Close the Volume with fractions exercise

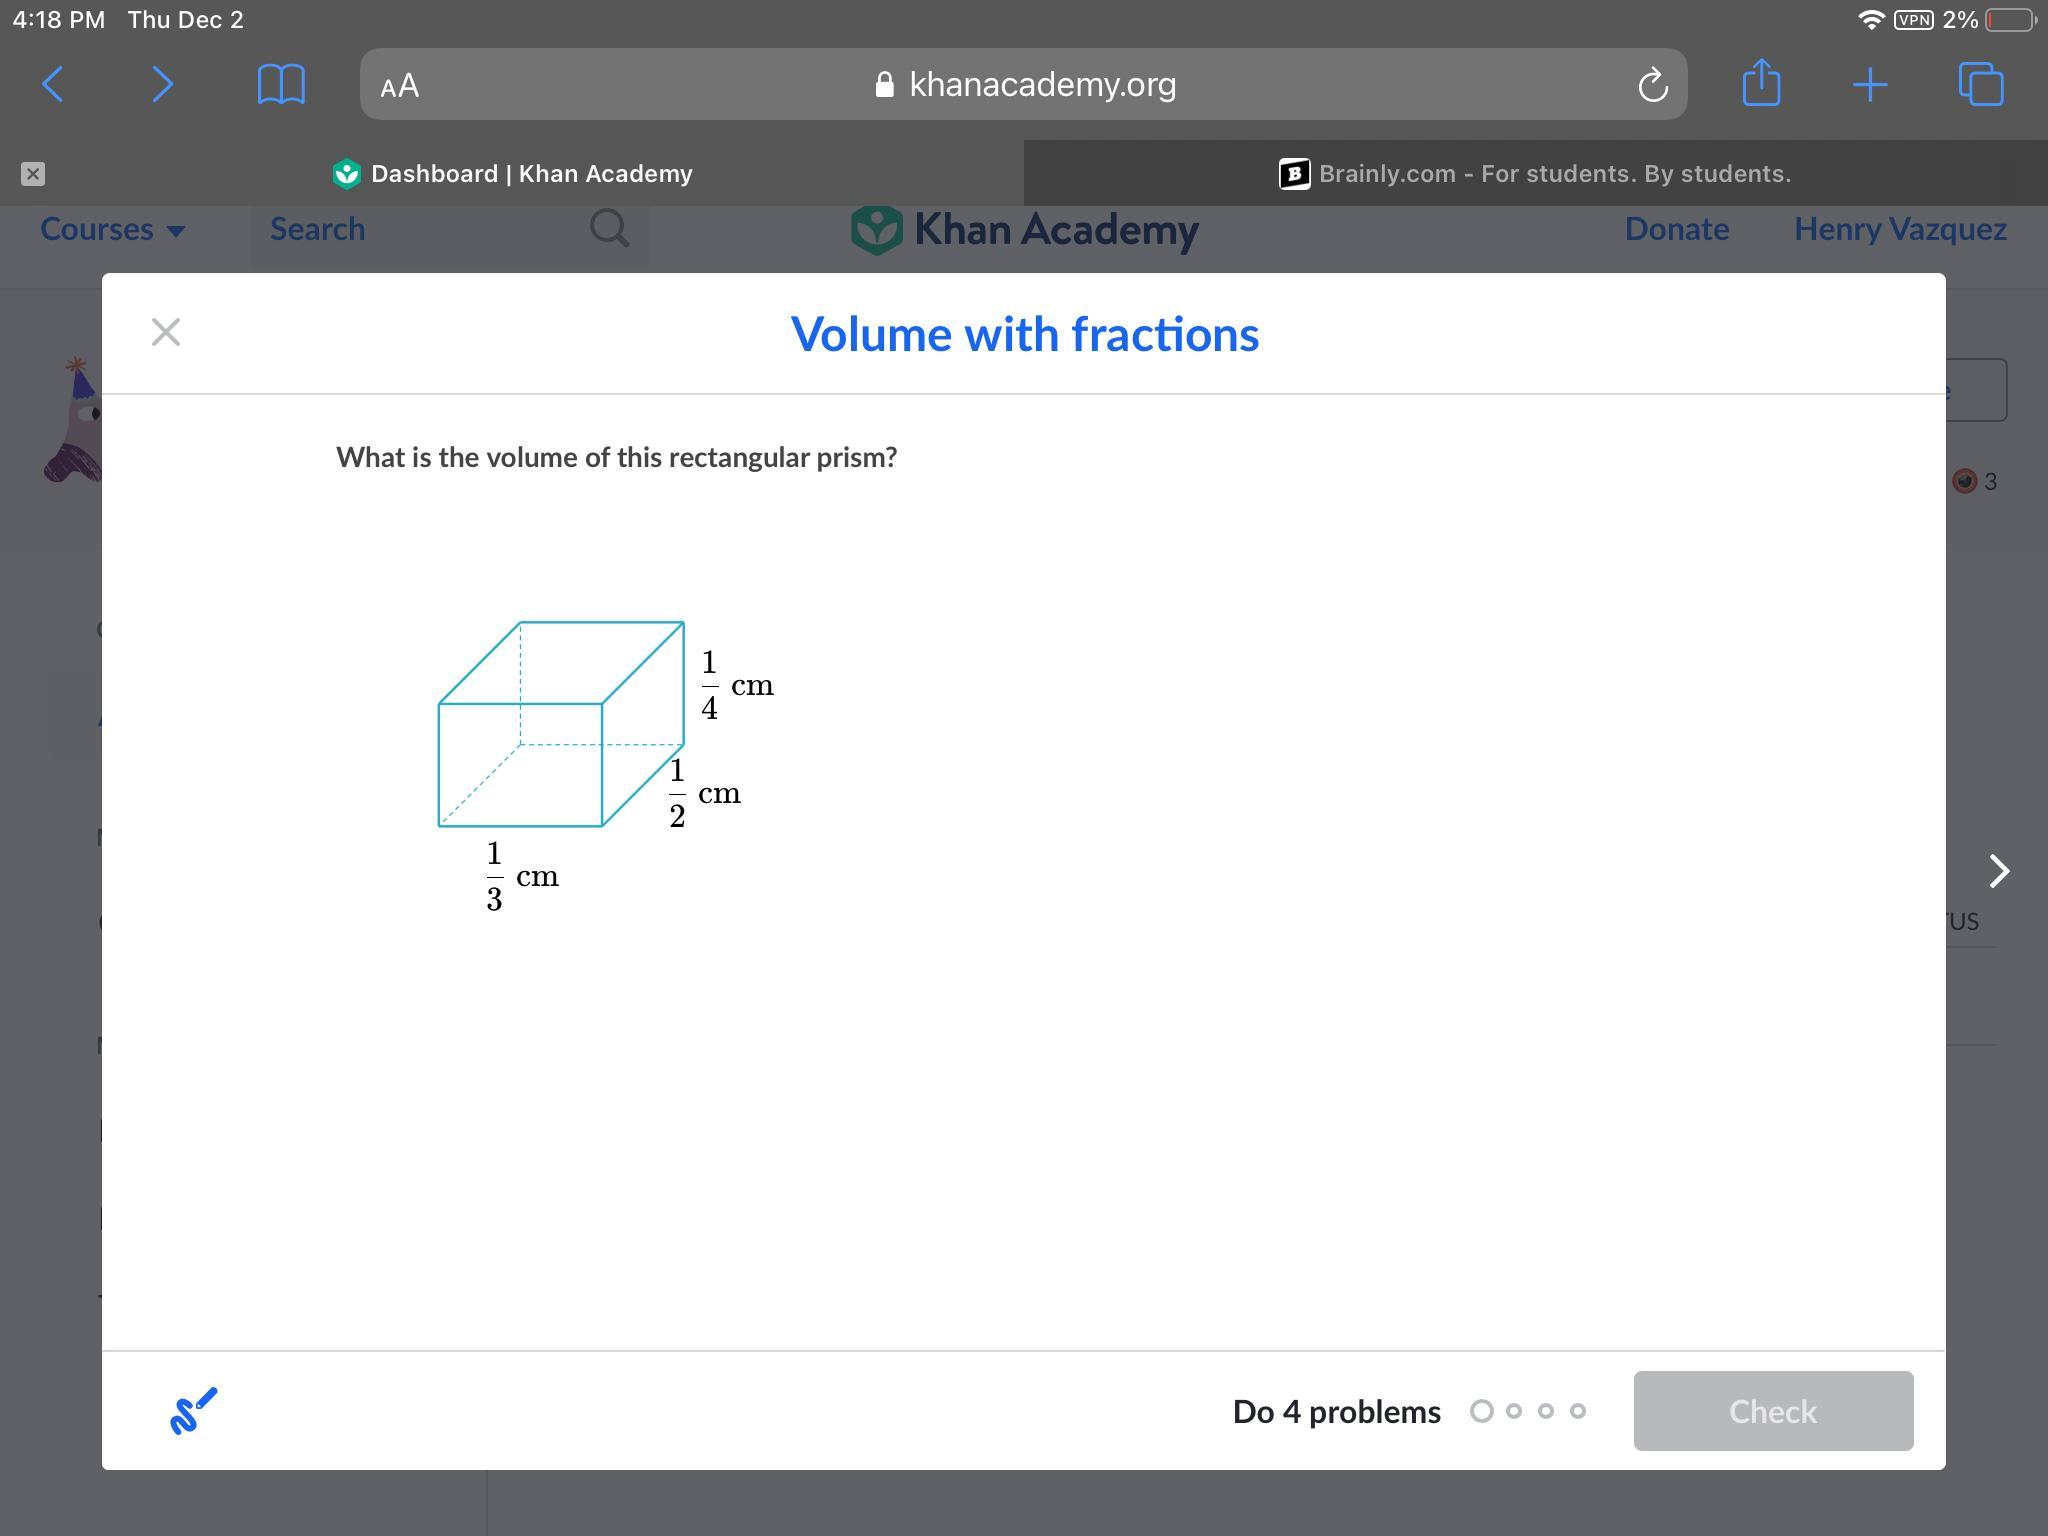(166, 333)
